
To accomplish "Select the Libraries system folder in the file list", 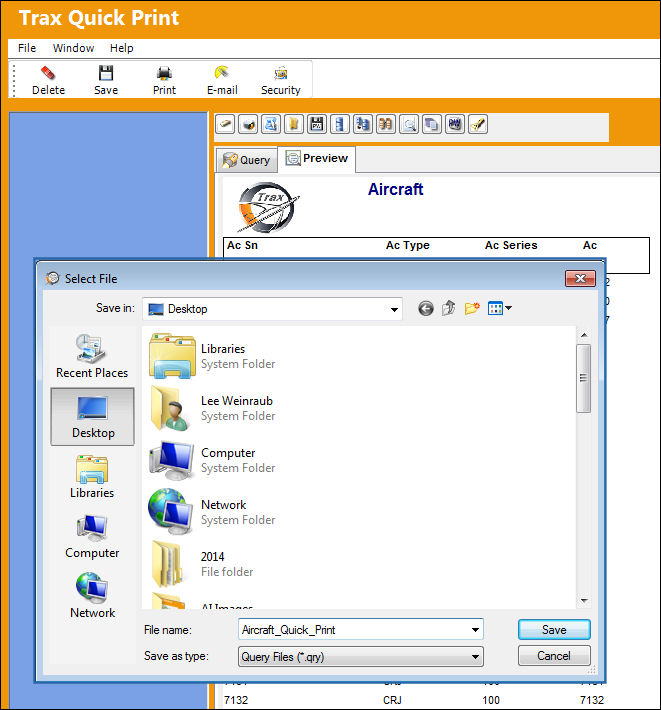I will (x=213, y=356).
